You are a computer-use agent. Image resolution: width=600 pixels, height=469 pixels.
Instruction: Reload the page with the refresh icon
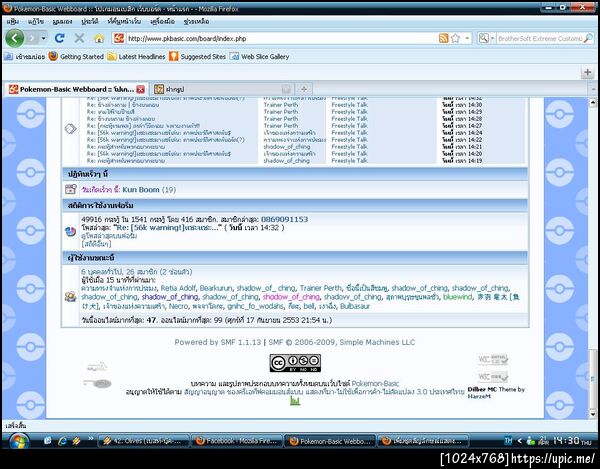[59, 38]
